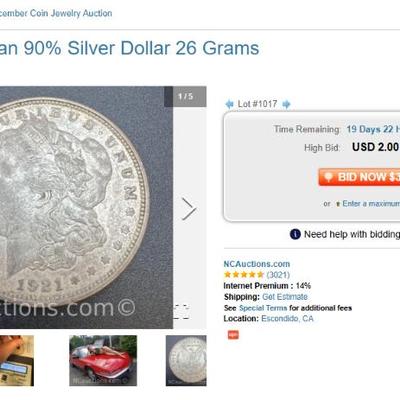Viewport: 400px width, 400px height.
Task: Click the Need help with bidding text
Action: [352, 234]
